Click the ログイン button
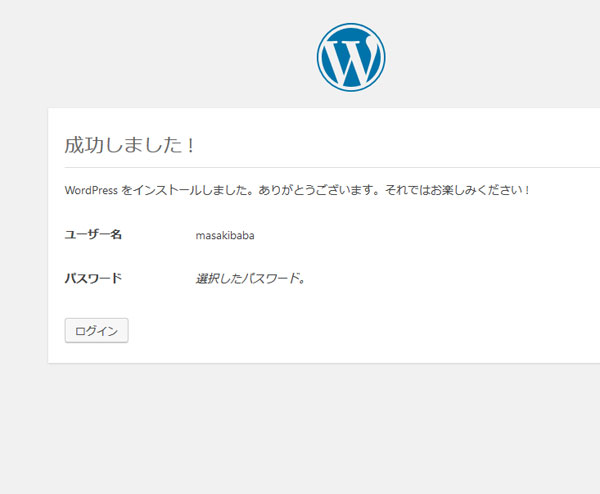The height and width of the screenshot is (494, 600). (x=96, y=331)
